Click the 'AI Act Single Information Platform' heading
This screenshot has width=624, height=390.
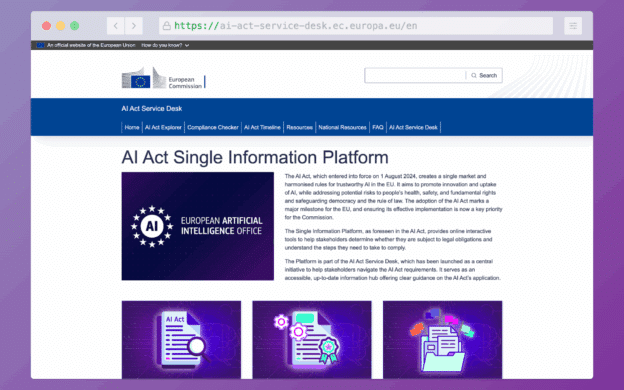point(255,158)
